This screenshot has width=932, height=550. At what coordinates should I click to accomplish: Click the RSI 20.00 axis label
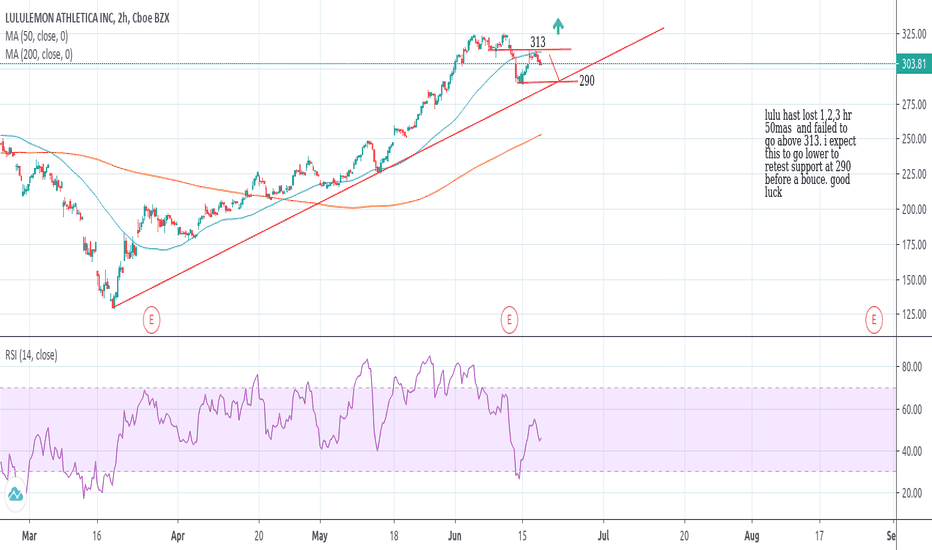pos(912,493)
